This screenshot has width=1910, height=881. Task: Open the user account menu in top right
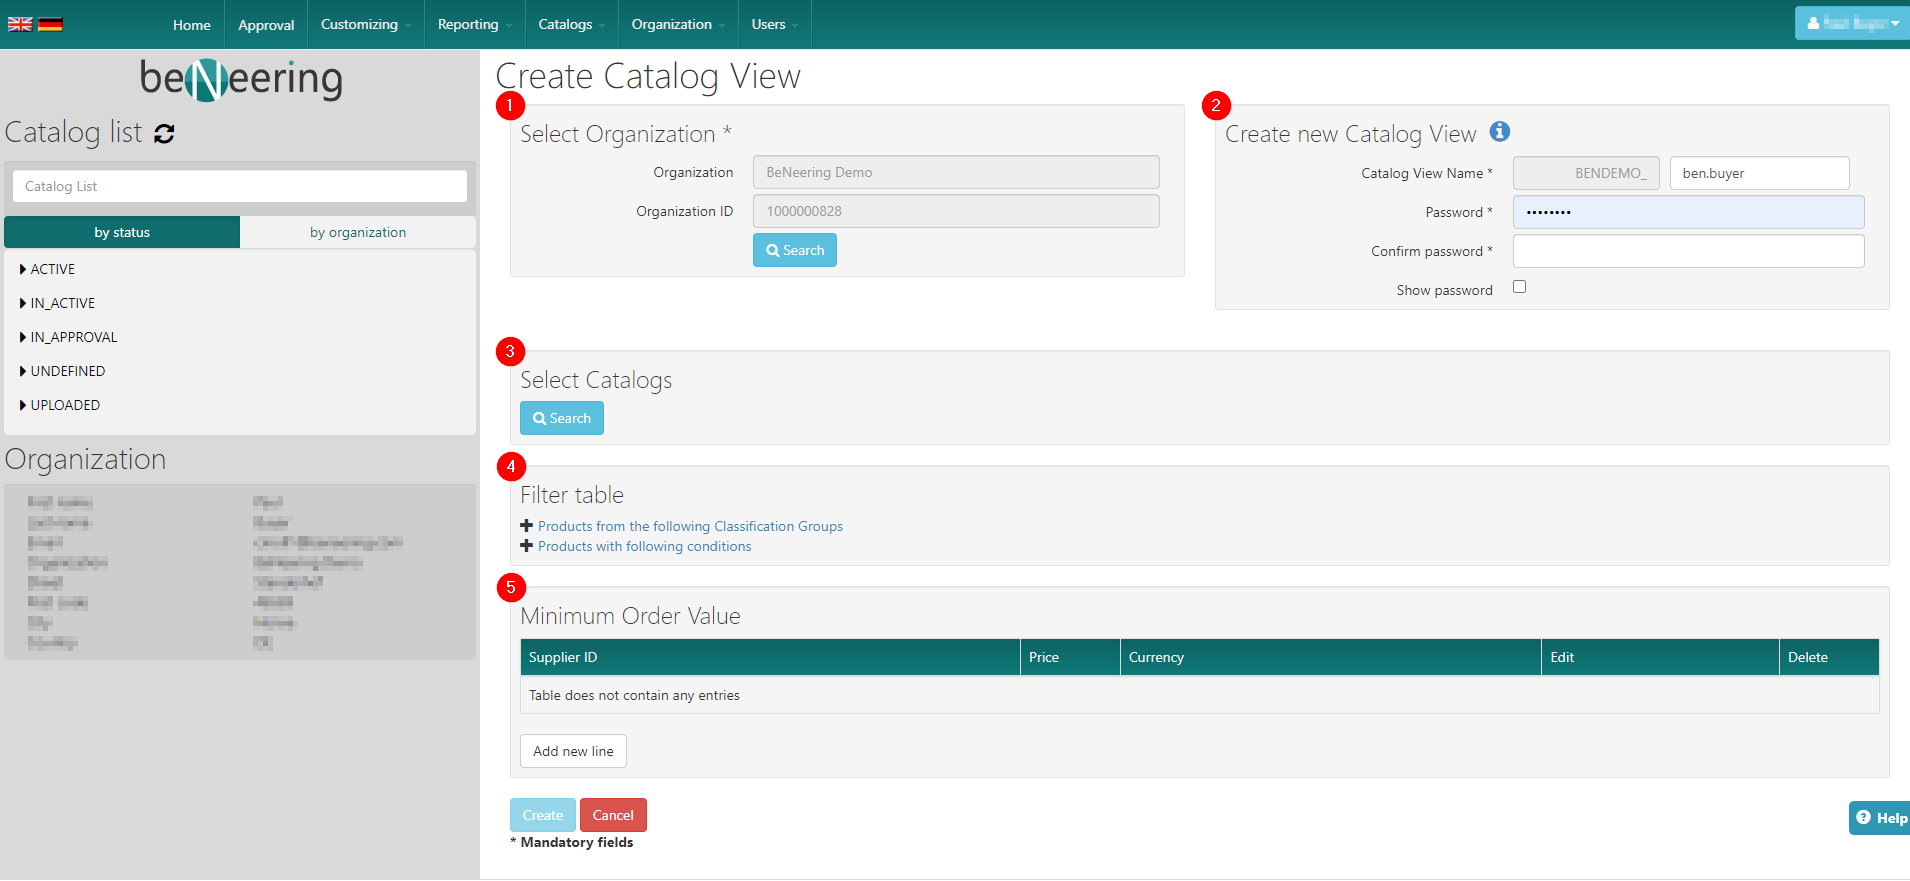pyautogui.click(x=1852, y=23)
